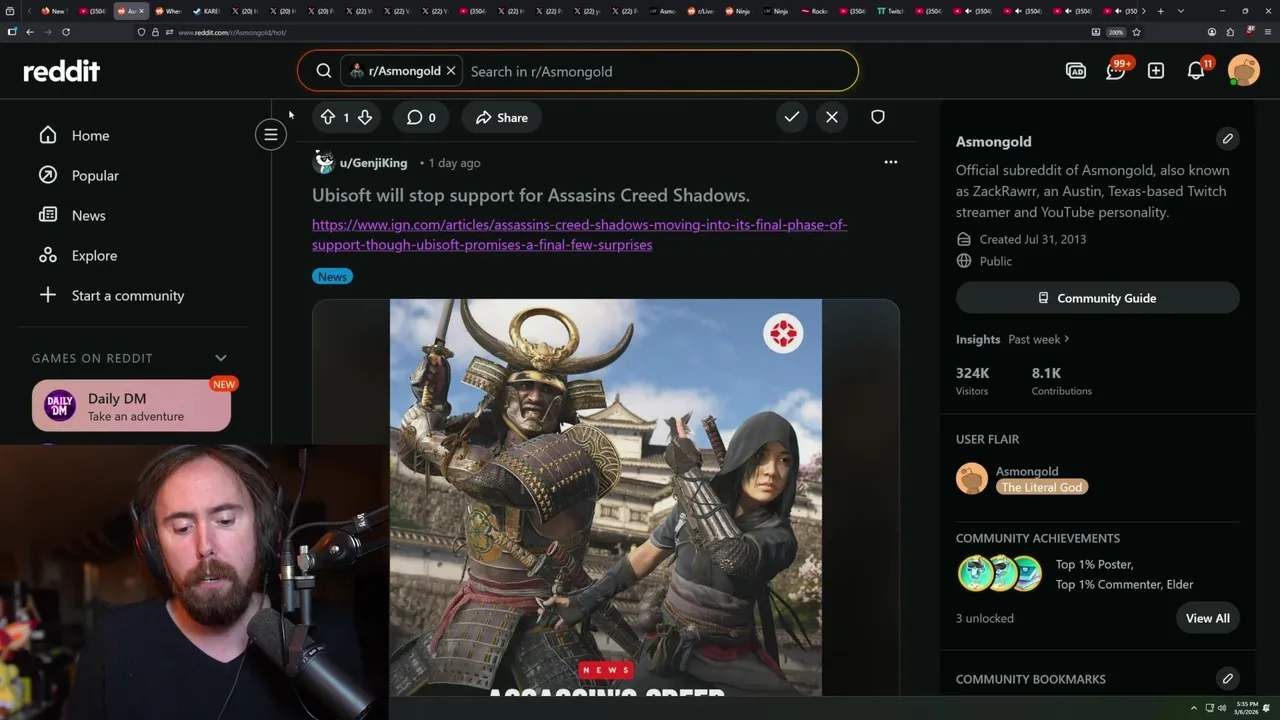
Task: Reload the page
Action: (66, 32)
